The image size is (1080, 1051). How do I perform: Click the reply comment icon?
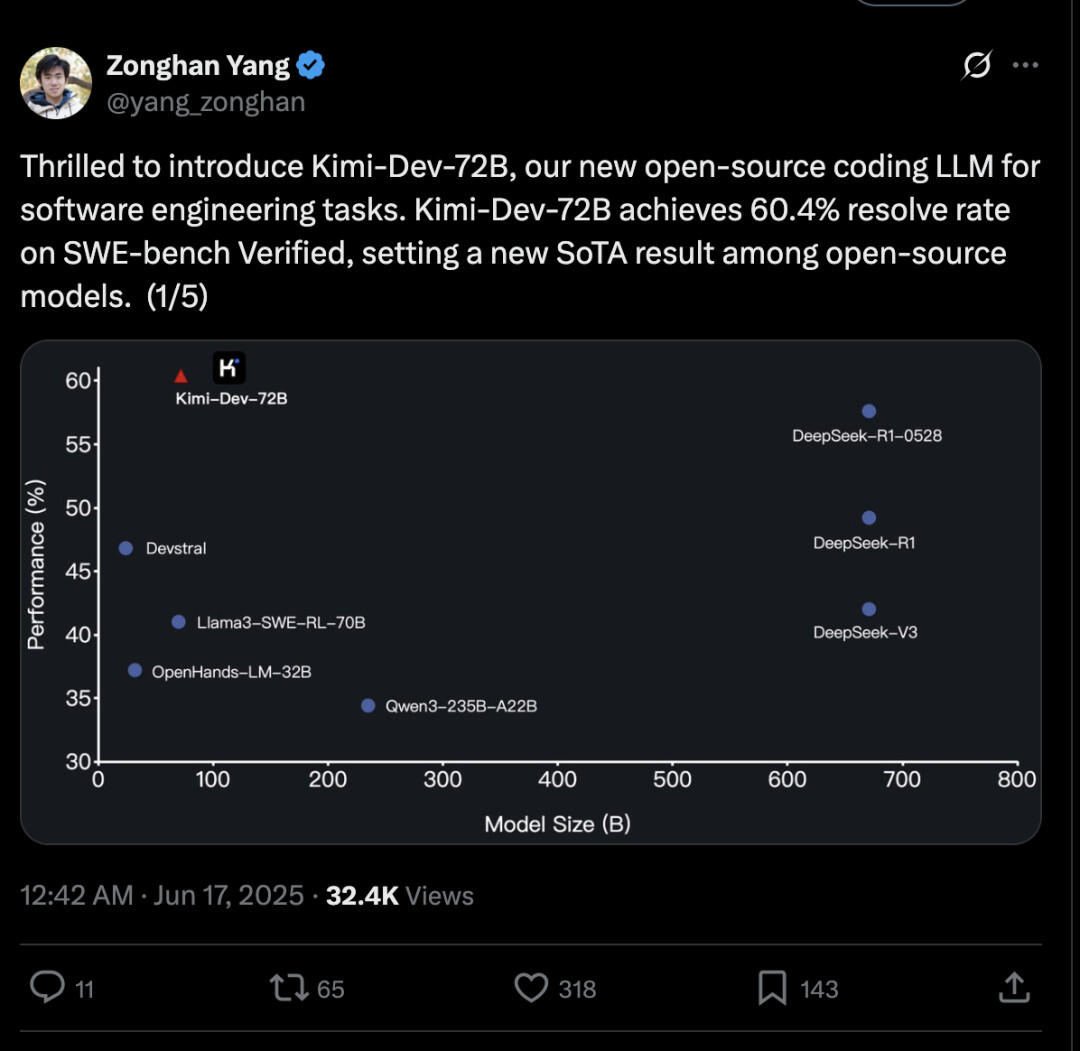47,988
